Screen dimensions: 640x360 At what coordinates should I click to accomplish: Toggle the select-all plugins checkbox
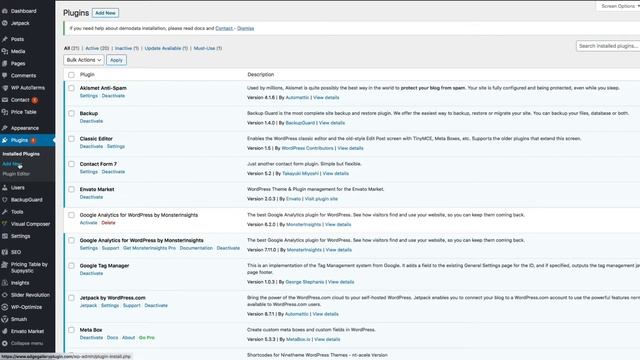[x=71, y=75]
